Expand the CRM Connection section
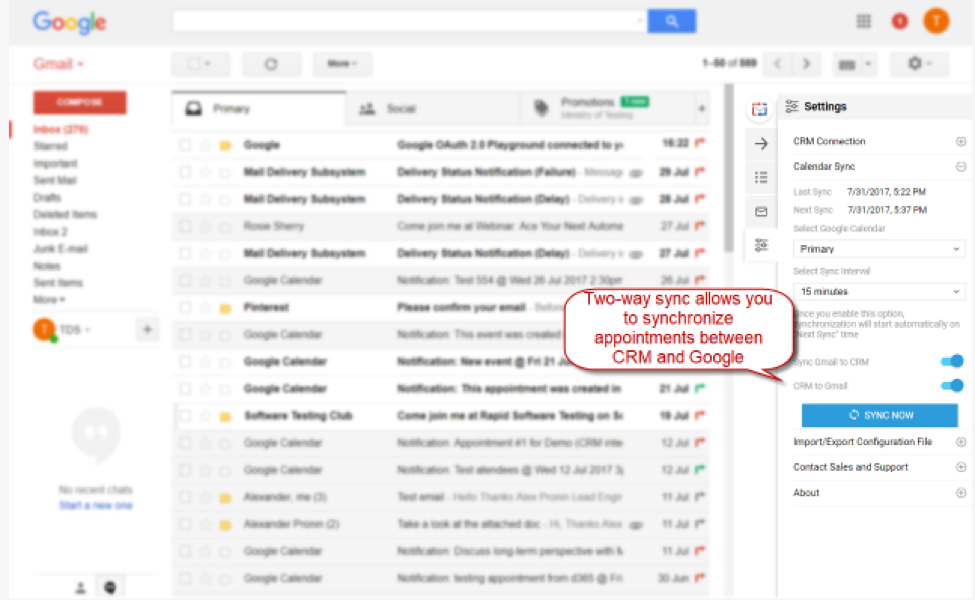 961,142
